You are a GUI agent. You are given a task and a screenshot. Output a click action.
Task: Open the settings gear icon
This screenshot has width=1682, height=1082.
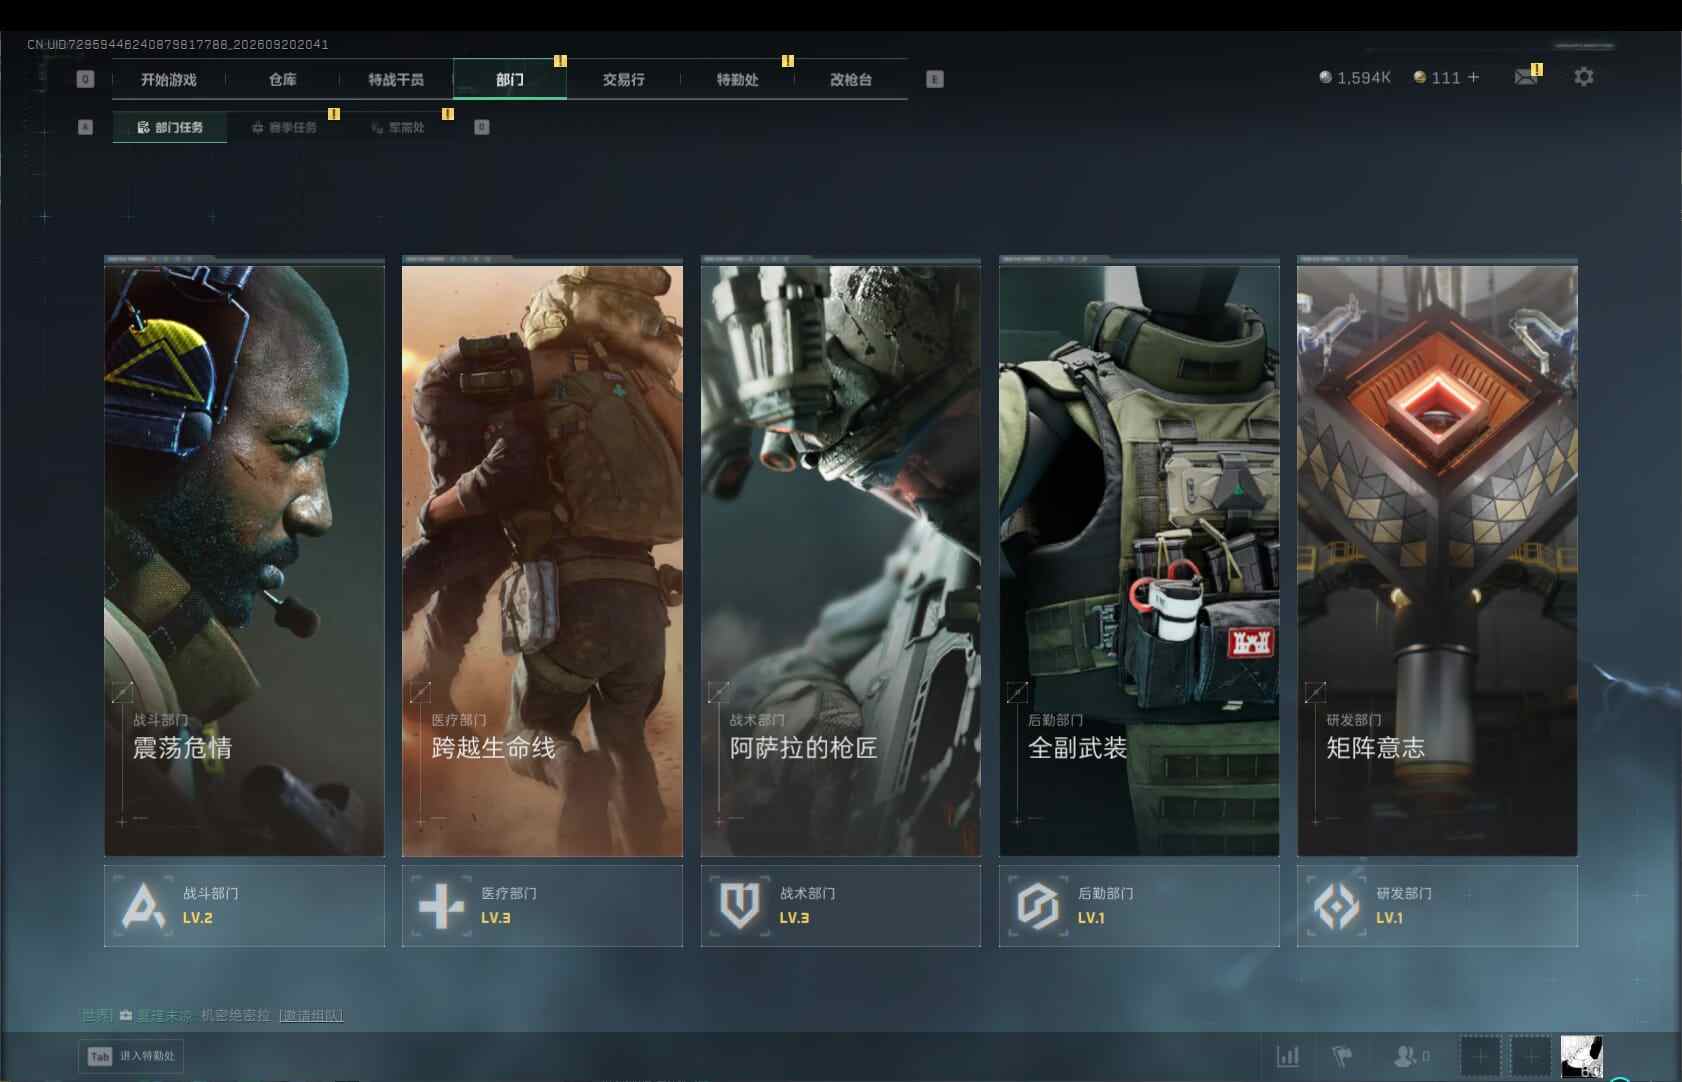click(1583, 77)
